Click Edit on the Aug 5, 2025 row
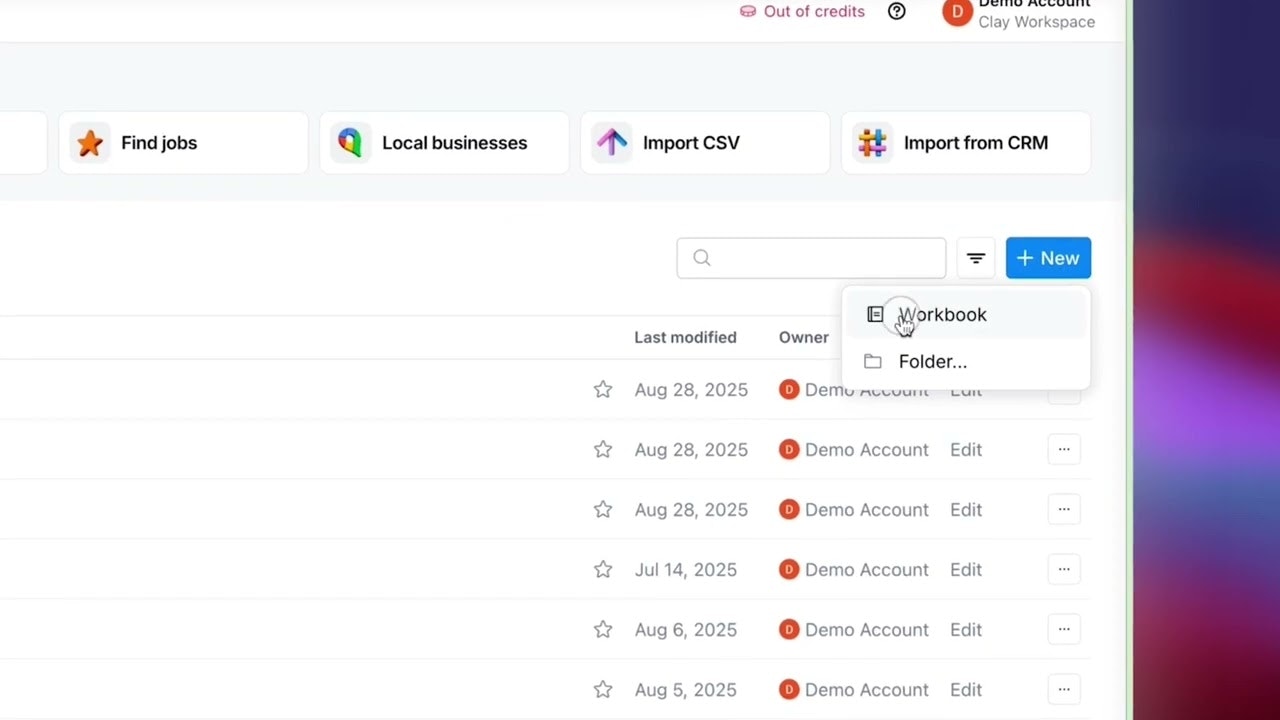Viewport: 1280px width, 720px height. pyautogui.click(x=966, y=690)
